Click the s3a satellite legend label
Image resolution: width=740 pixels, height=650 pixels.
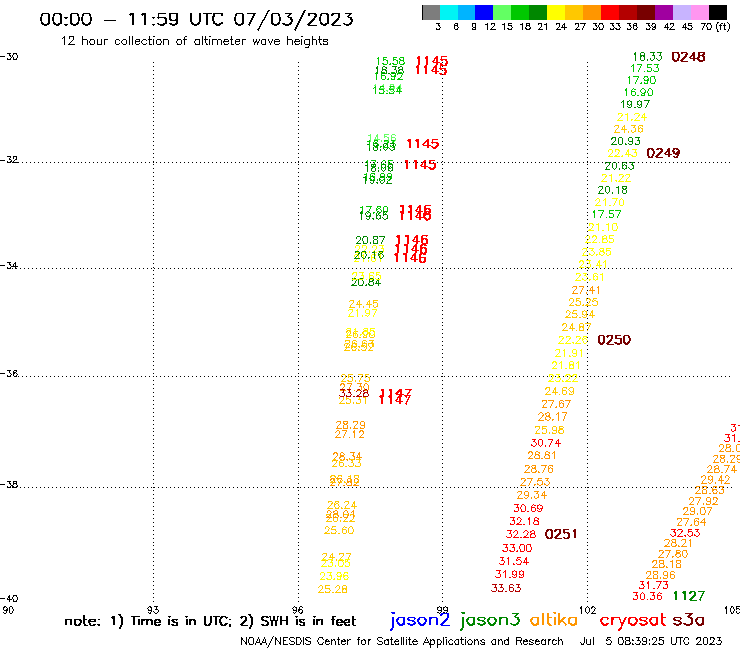click(x=688, y=620)
